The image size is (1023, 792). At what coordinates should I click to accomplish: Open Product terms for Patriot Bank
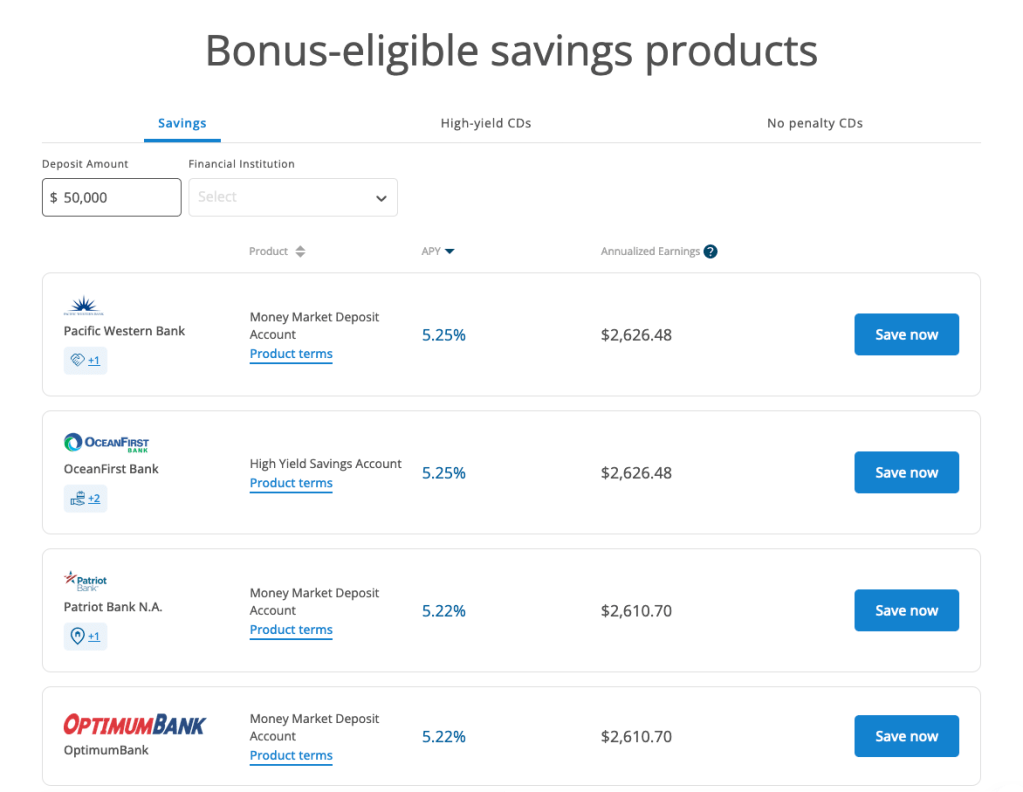(291, 630)
